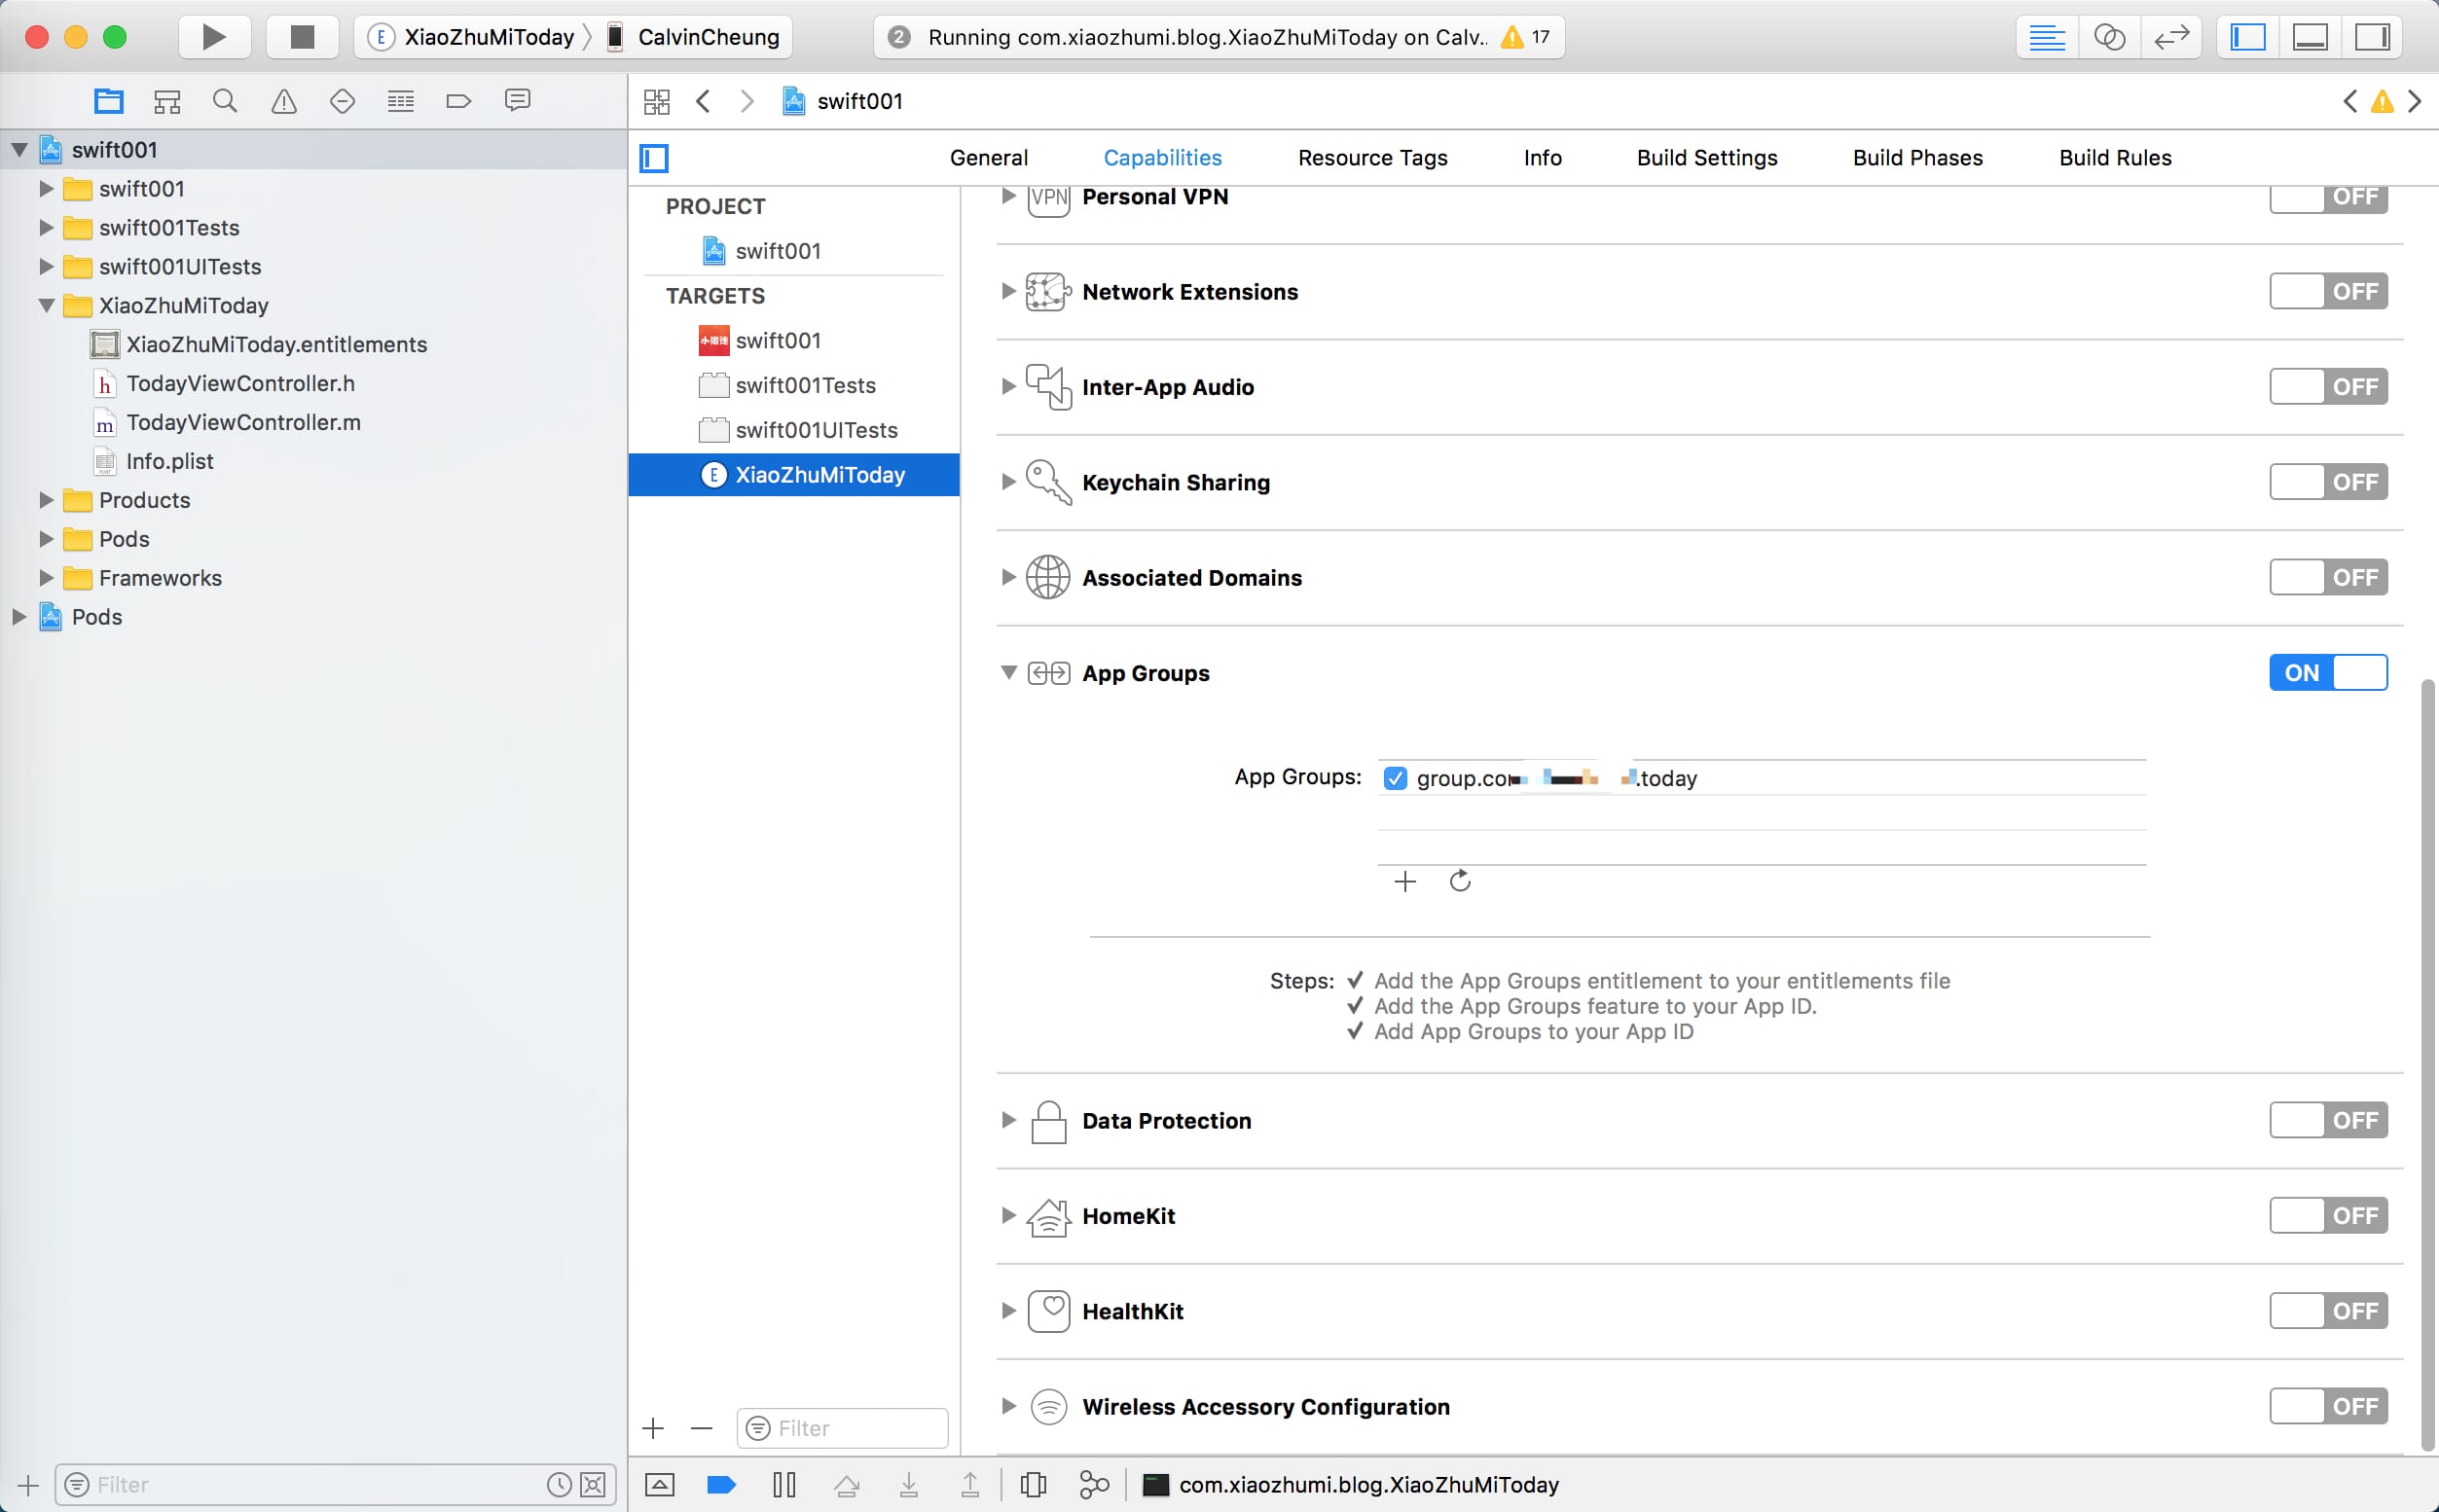The image size is (2439, 1512).
Task: Open the Find navigator magnifier icon
Action: point(225,101)
